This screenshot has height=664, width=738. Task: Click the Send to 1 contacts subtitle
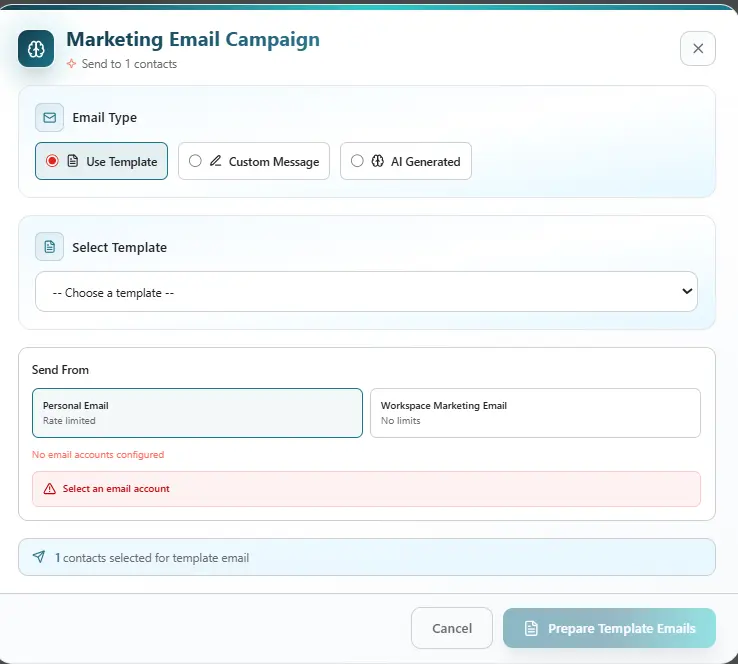[129, 64]
